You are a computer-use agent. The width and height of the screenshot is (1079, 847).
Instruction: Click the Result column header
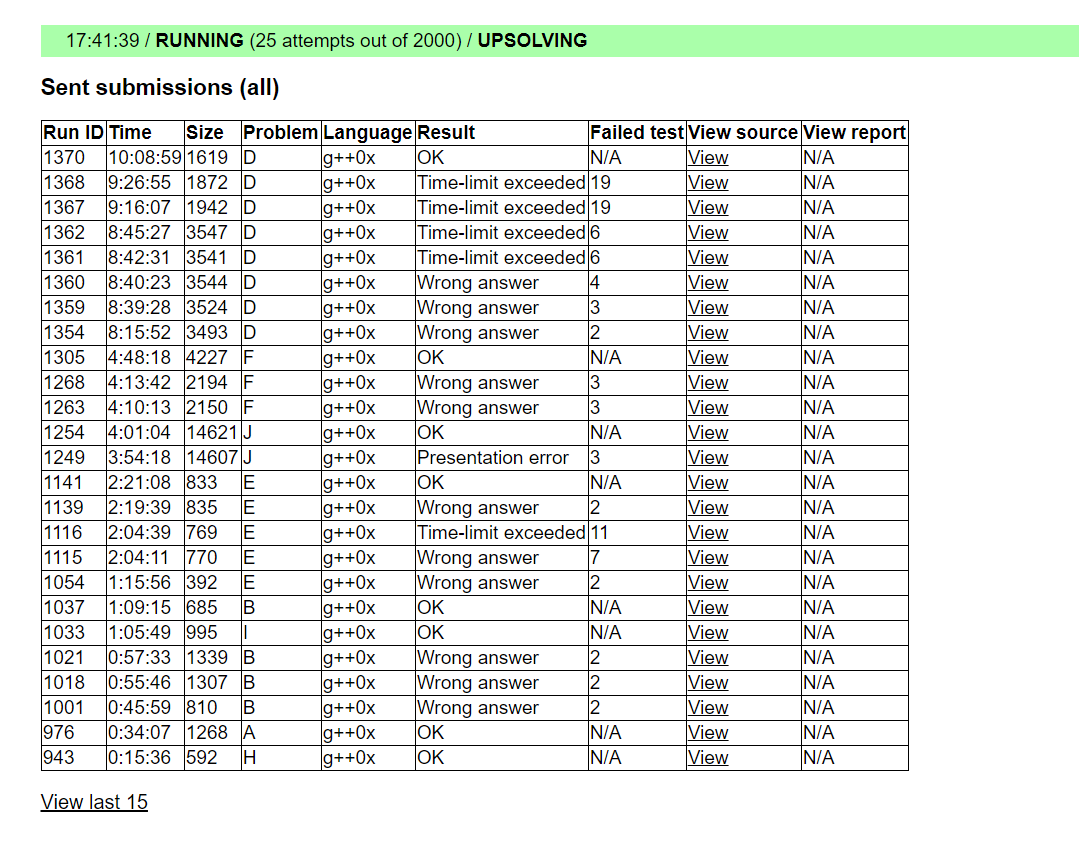click(446, 133)
